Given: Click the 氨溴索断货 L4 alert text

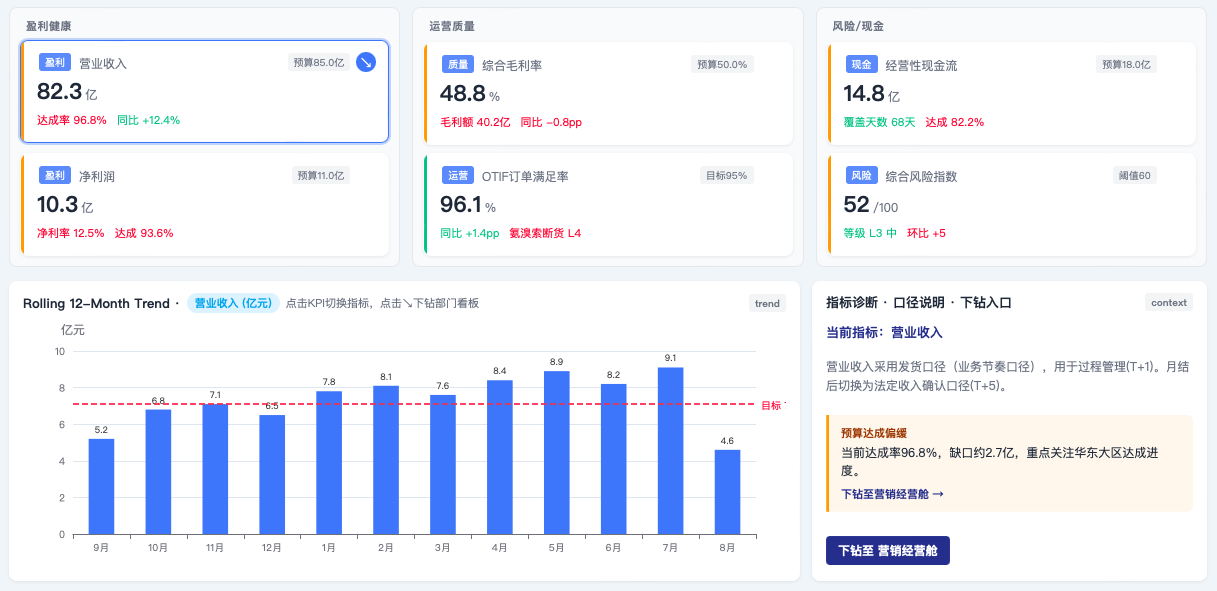Looking at the screenshot, I should (x=545, y=233).
